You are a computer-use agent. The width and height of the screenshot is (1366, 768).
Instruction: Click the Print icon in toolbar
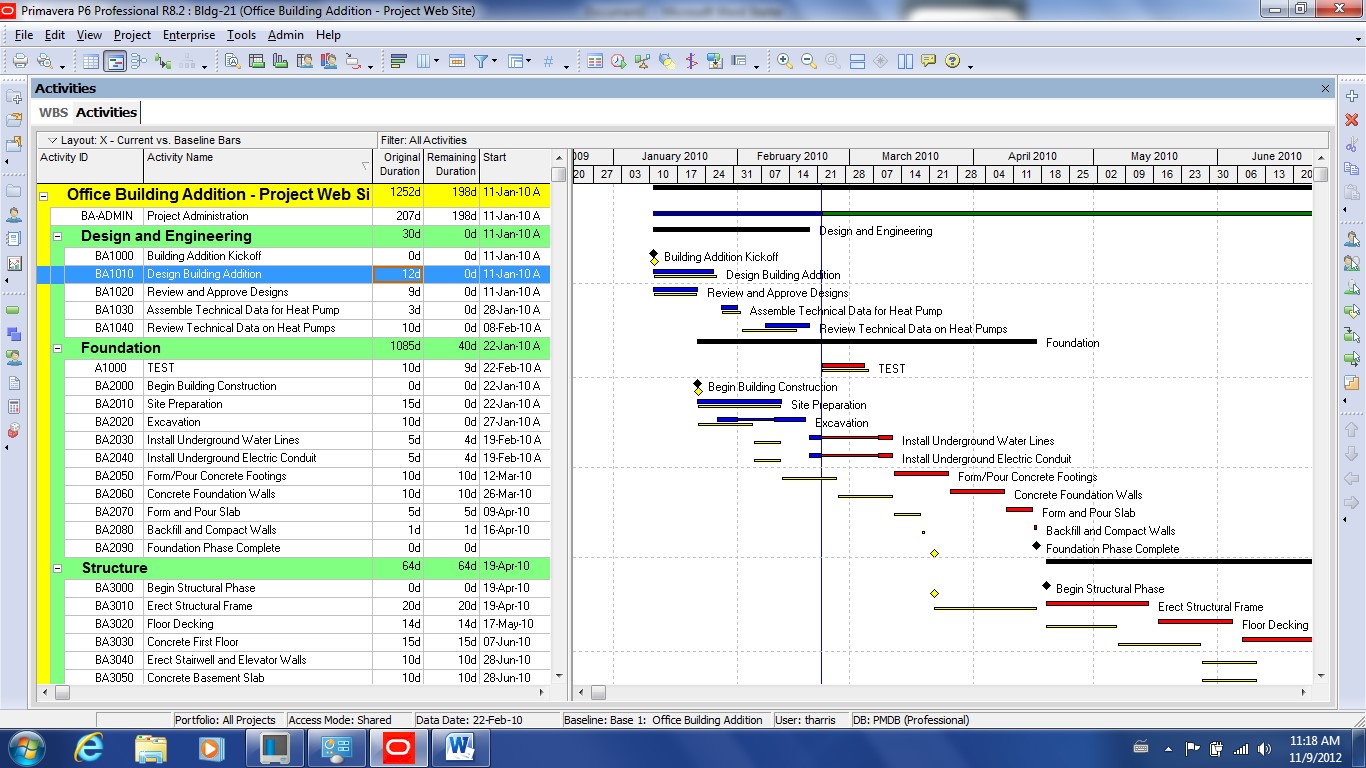point(20,61)
